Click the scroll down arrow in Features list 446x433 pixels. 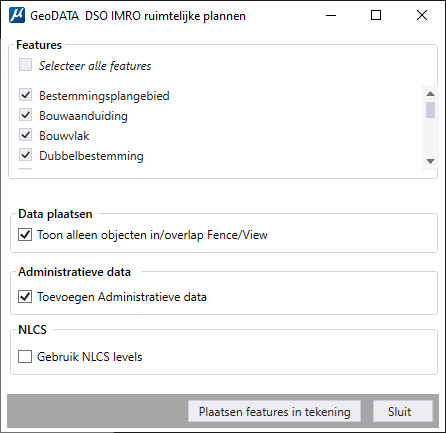430,162
